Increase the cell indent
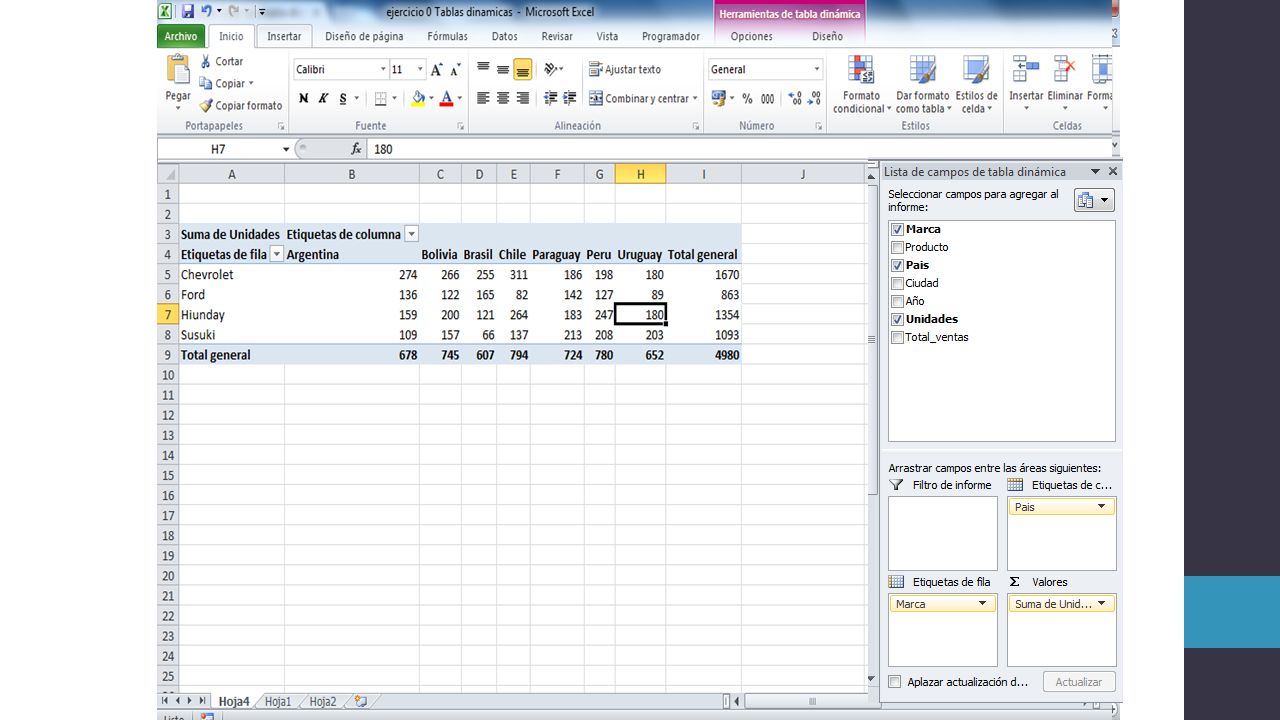 569,98
